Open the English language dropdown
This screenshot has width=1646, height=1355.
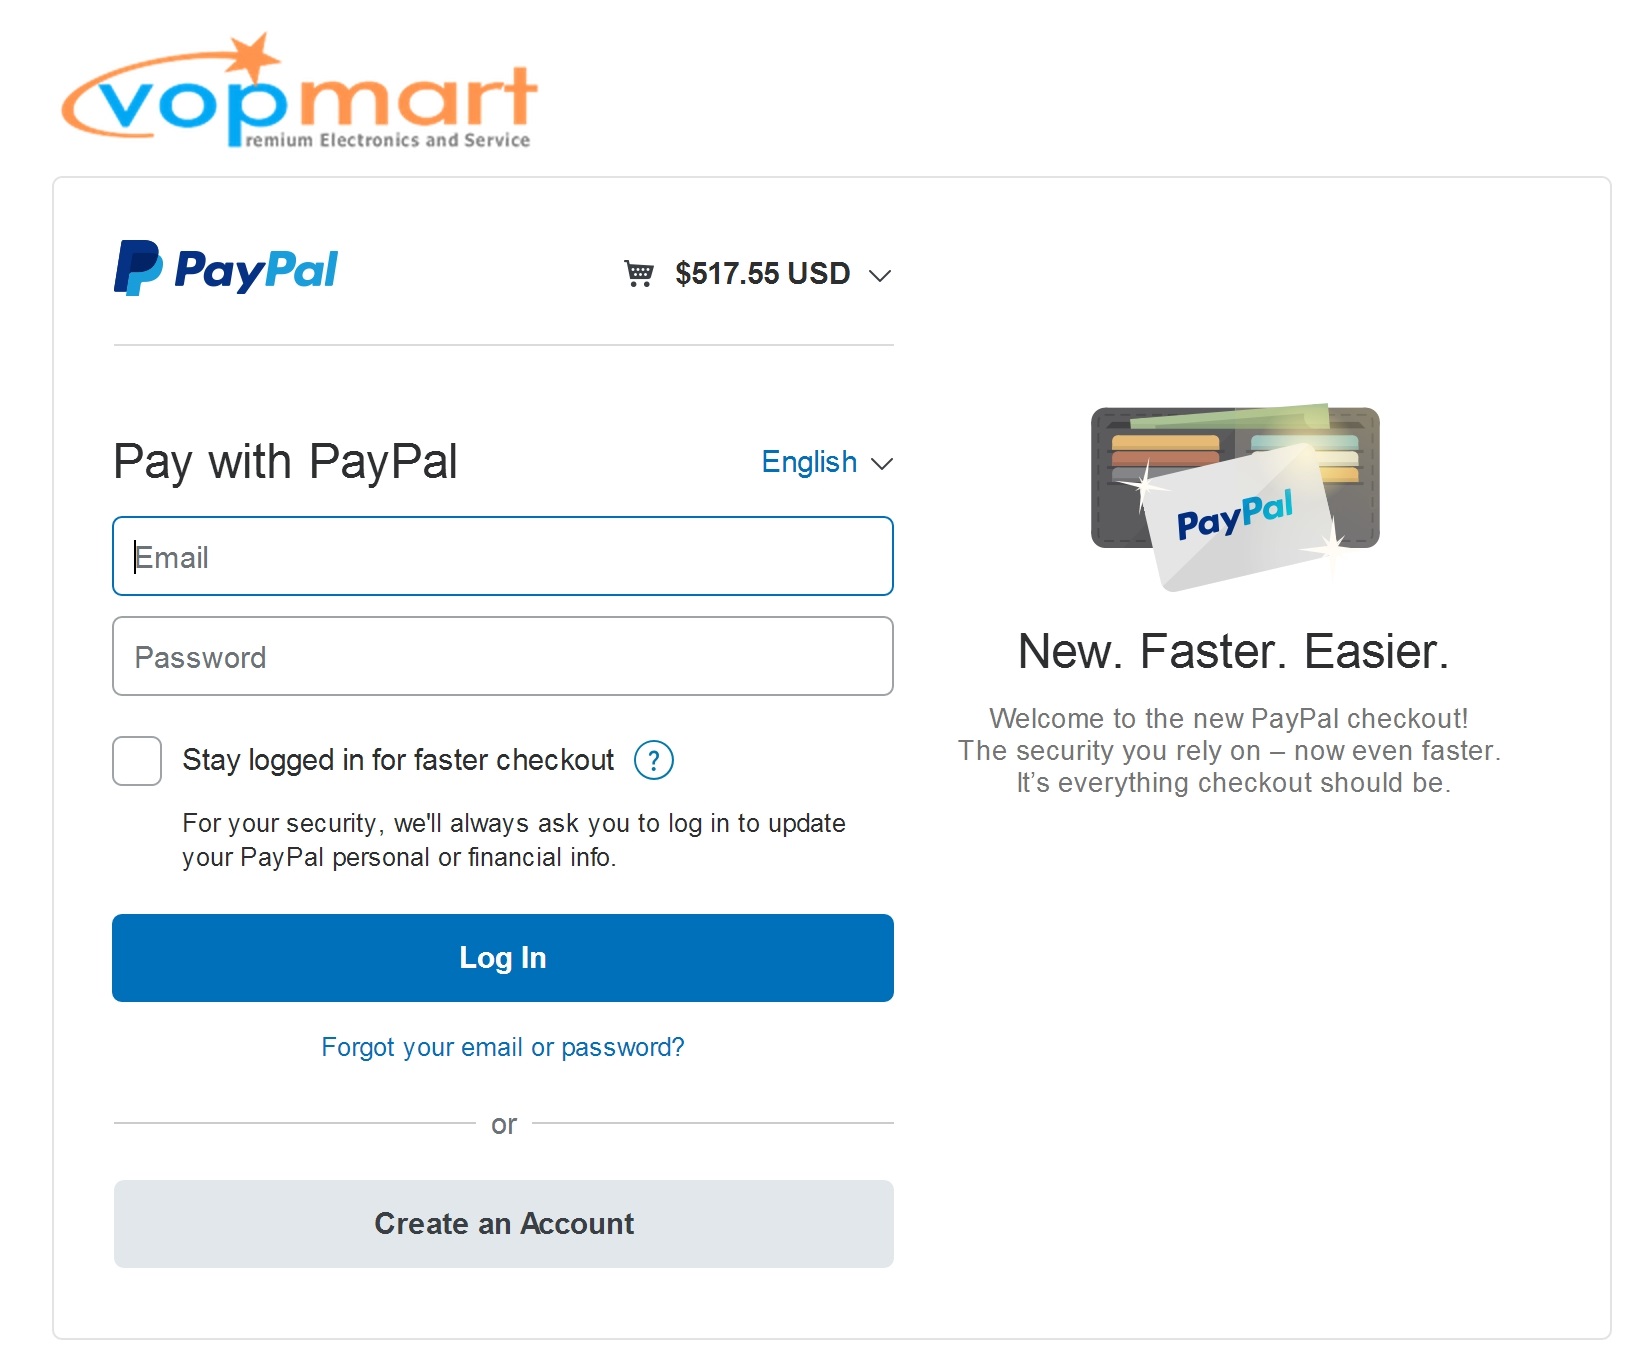826,462
